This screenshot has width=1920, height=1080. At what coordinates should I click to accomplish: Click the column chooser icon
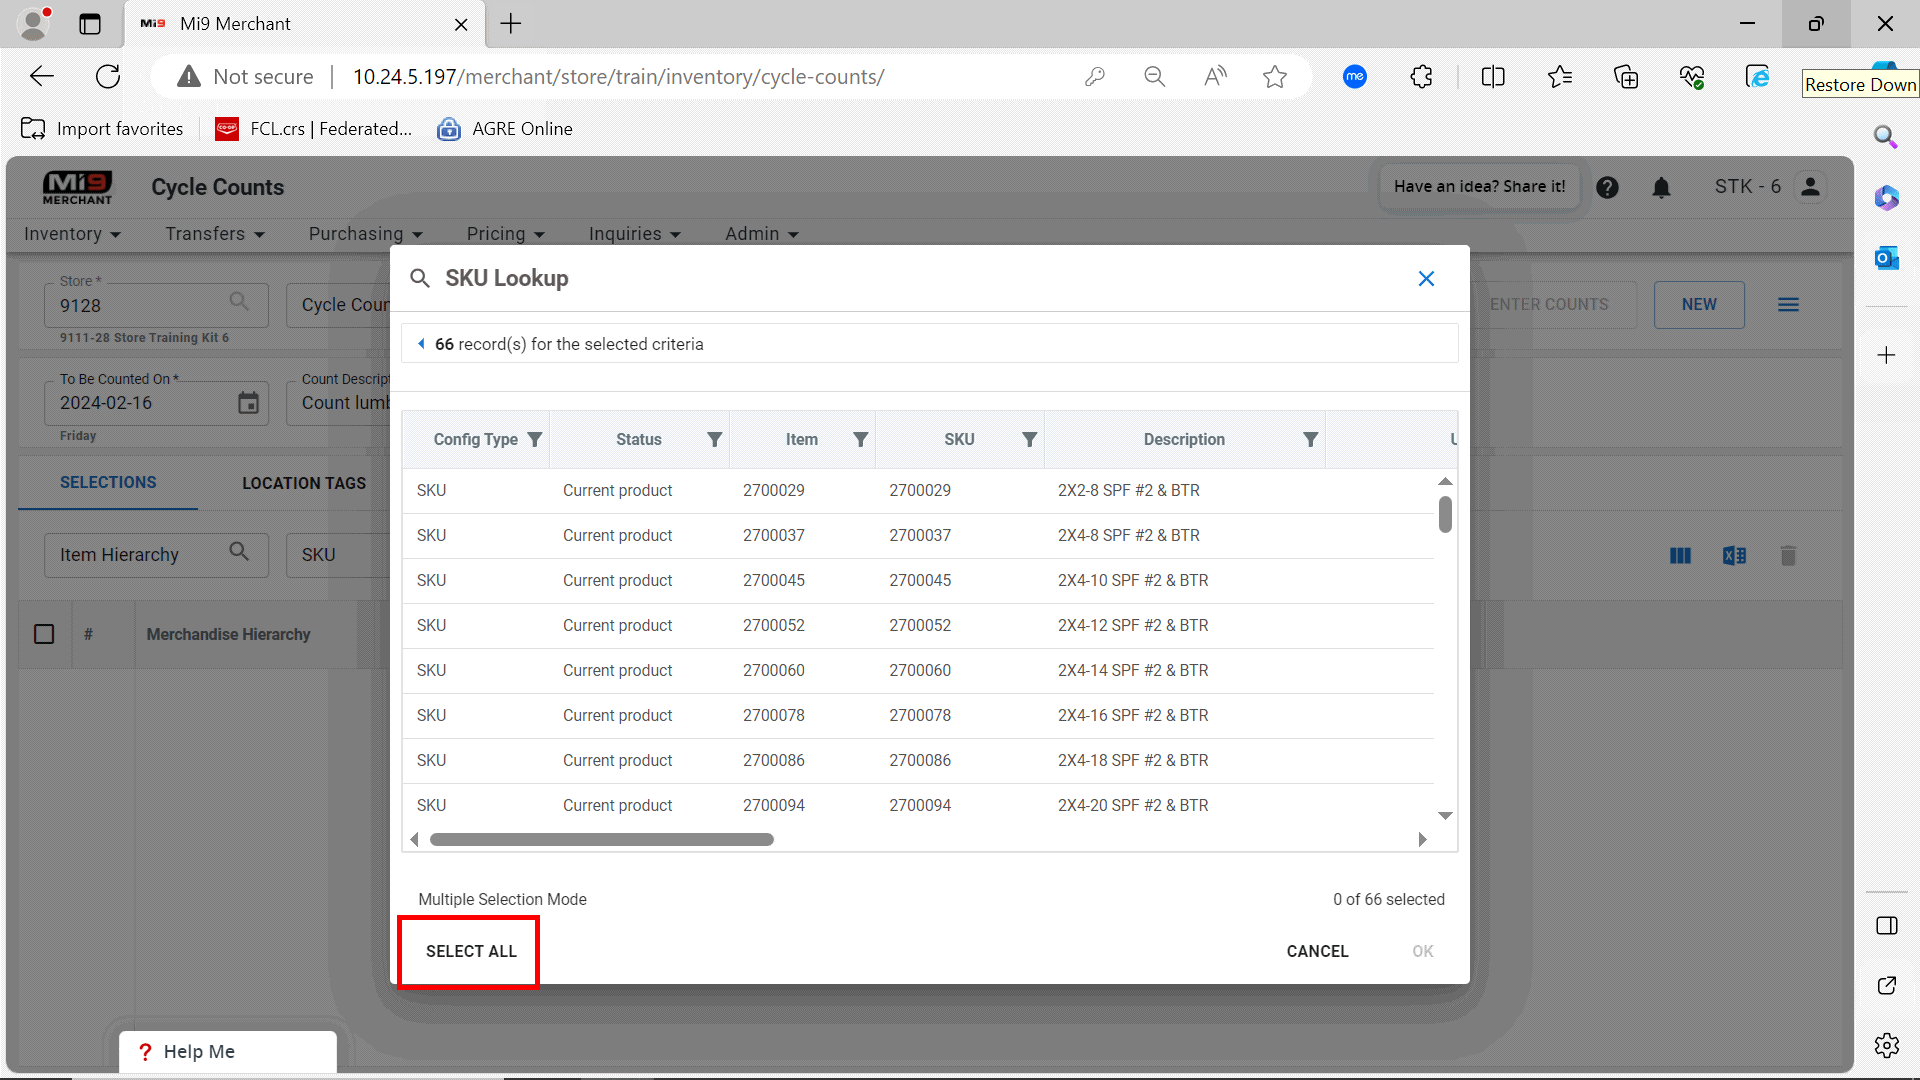coord(1680,556)
